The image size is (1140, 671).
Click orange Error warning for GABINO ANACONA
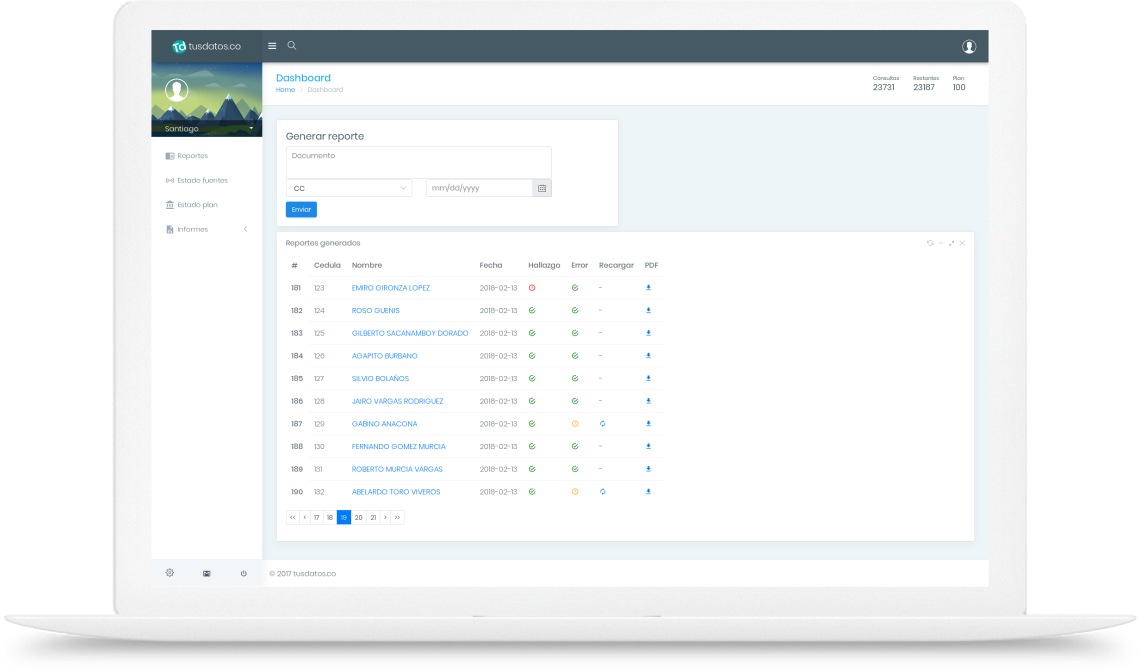coord(575,424)
